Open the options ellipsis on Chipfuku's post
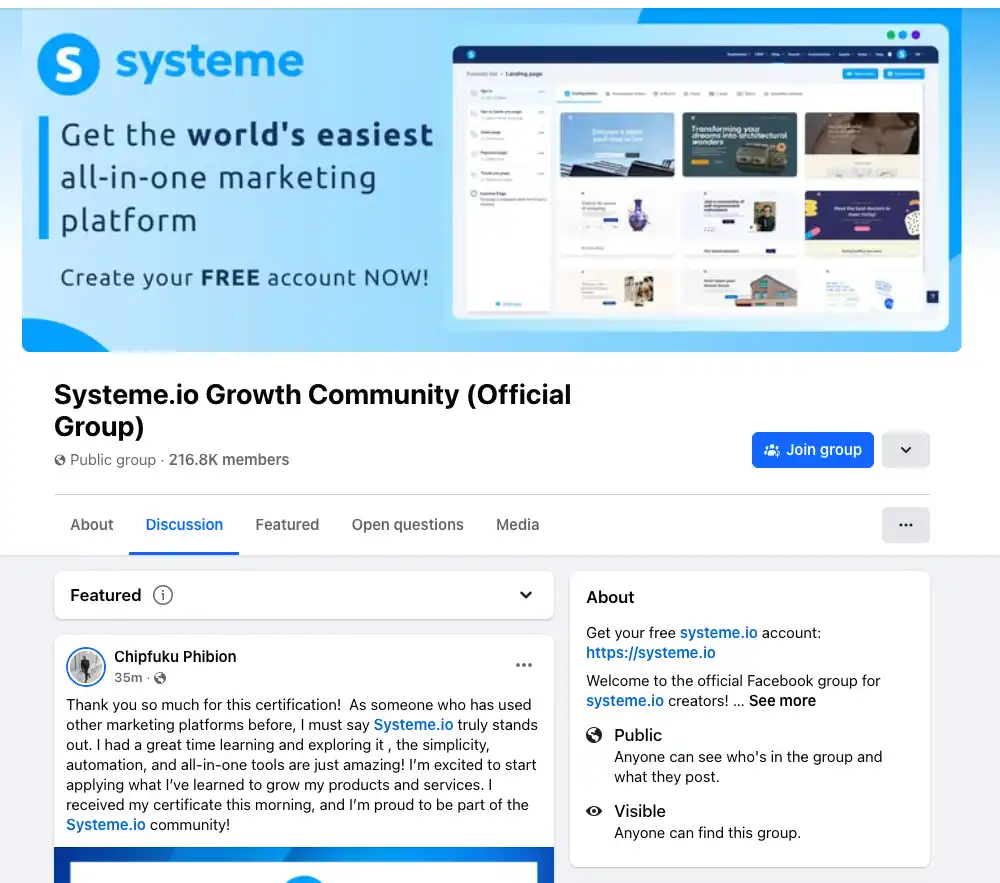Viewport: 1000px width, 883px height. point(524,665)
